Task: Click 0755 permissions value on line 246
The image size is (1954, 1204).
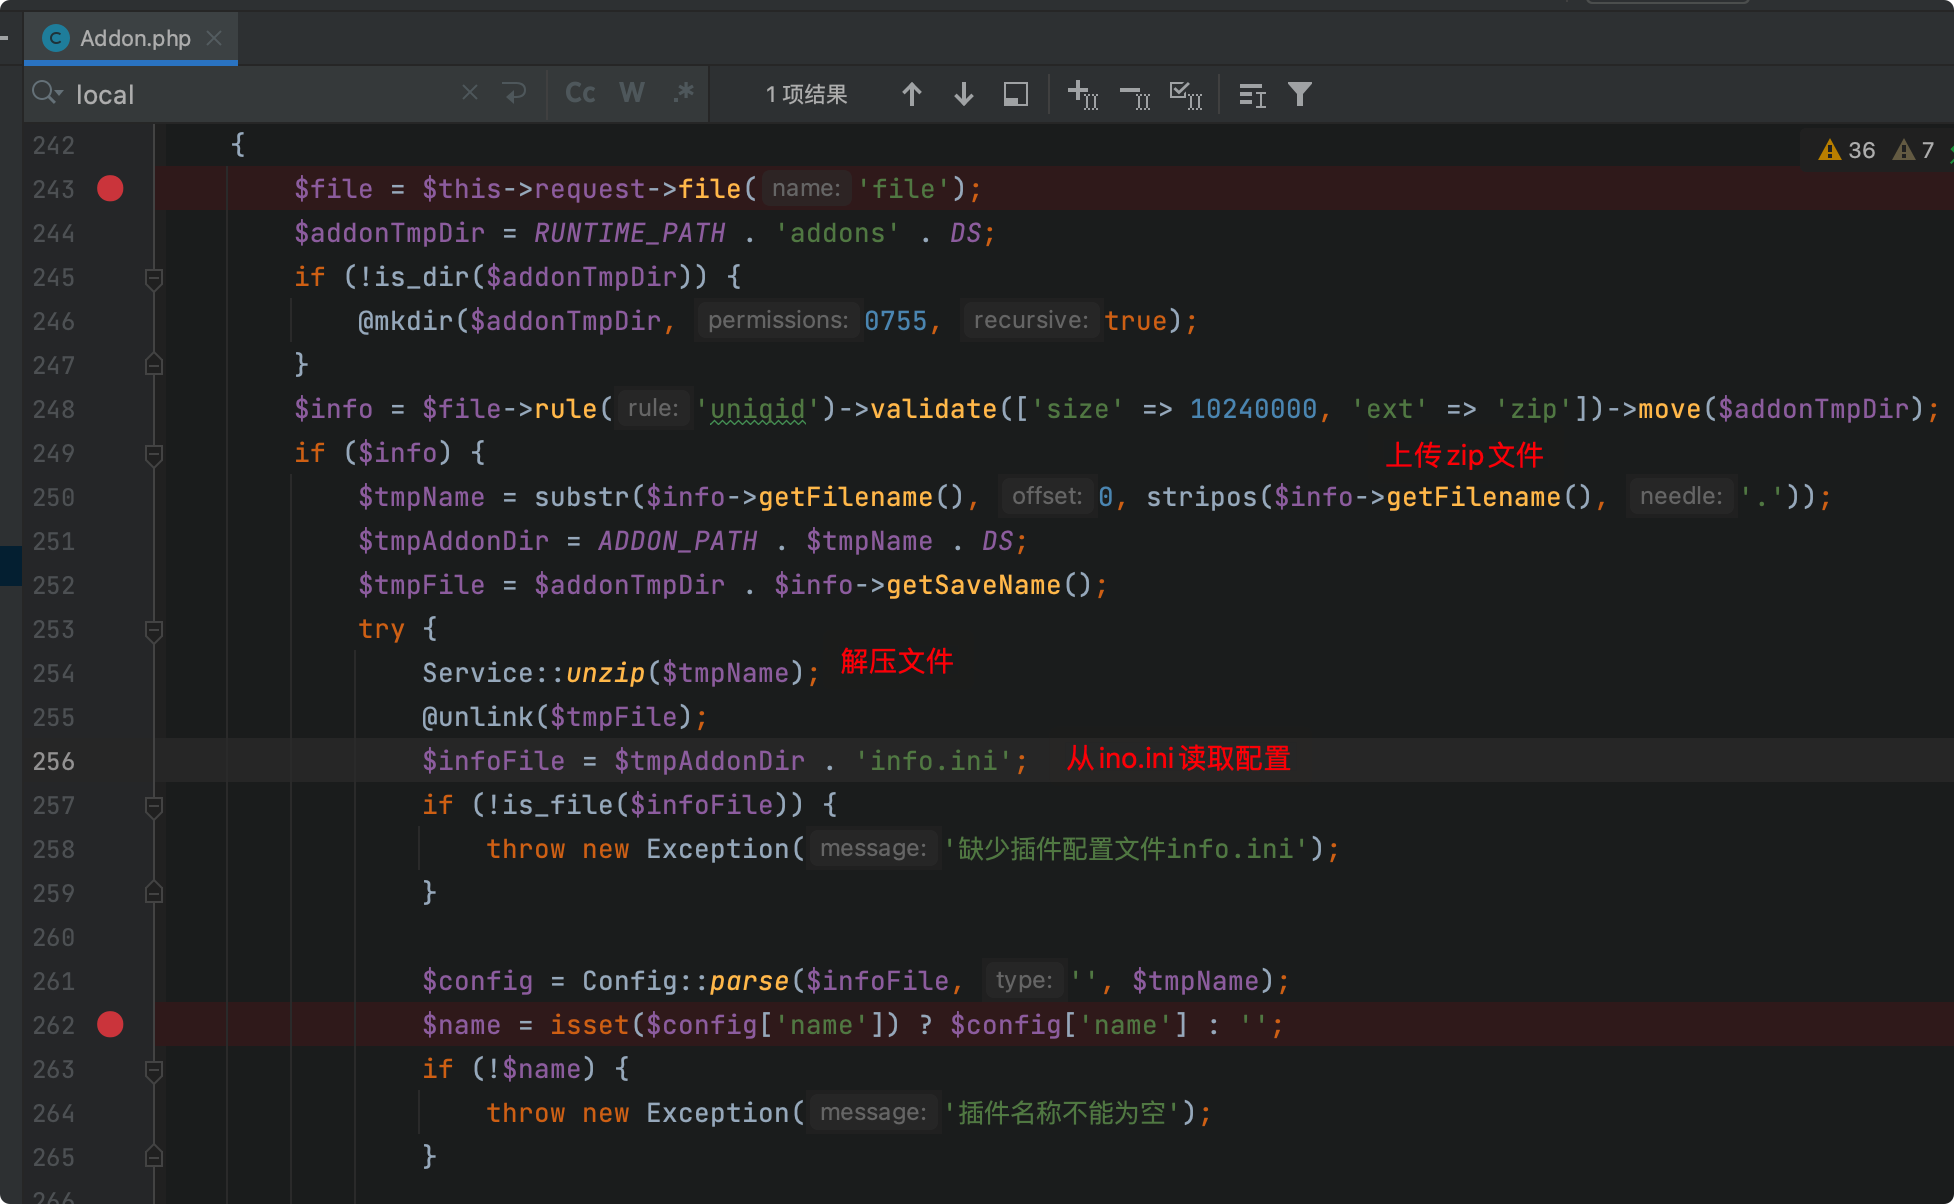Action: click(896, 321)
